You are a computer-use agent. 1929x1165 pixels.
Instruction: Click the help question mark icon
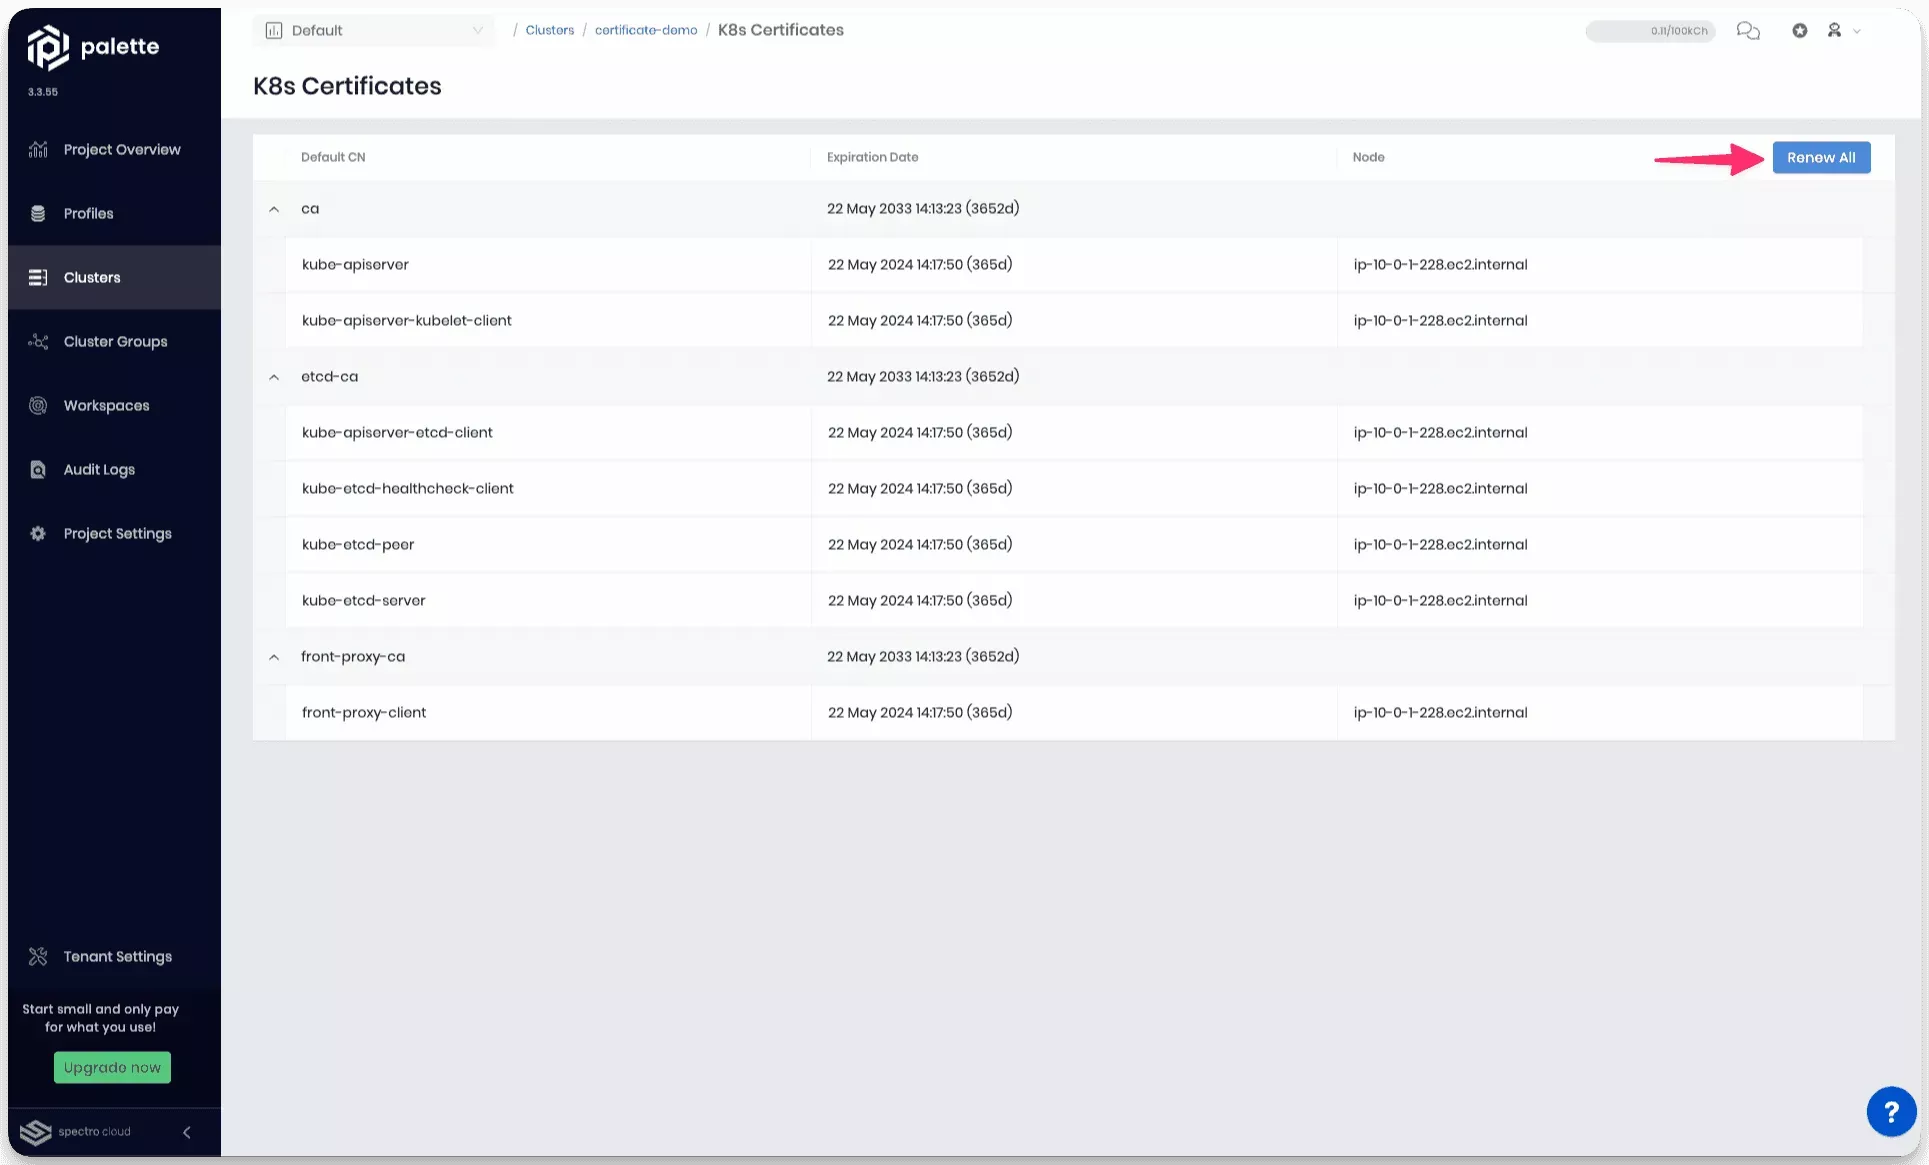(1890, 1111)
